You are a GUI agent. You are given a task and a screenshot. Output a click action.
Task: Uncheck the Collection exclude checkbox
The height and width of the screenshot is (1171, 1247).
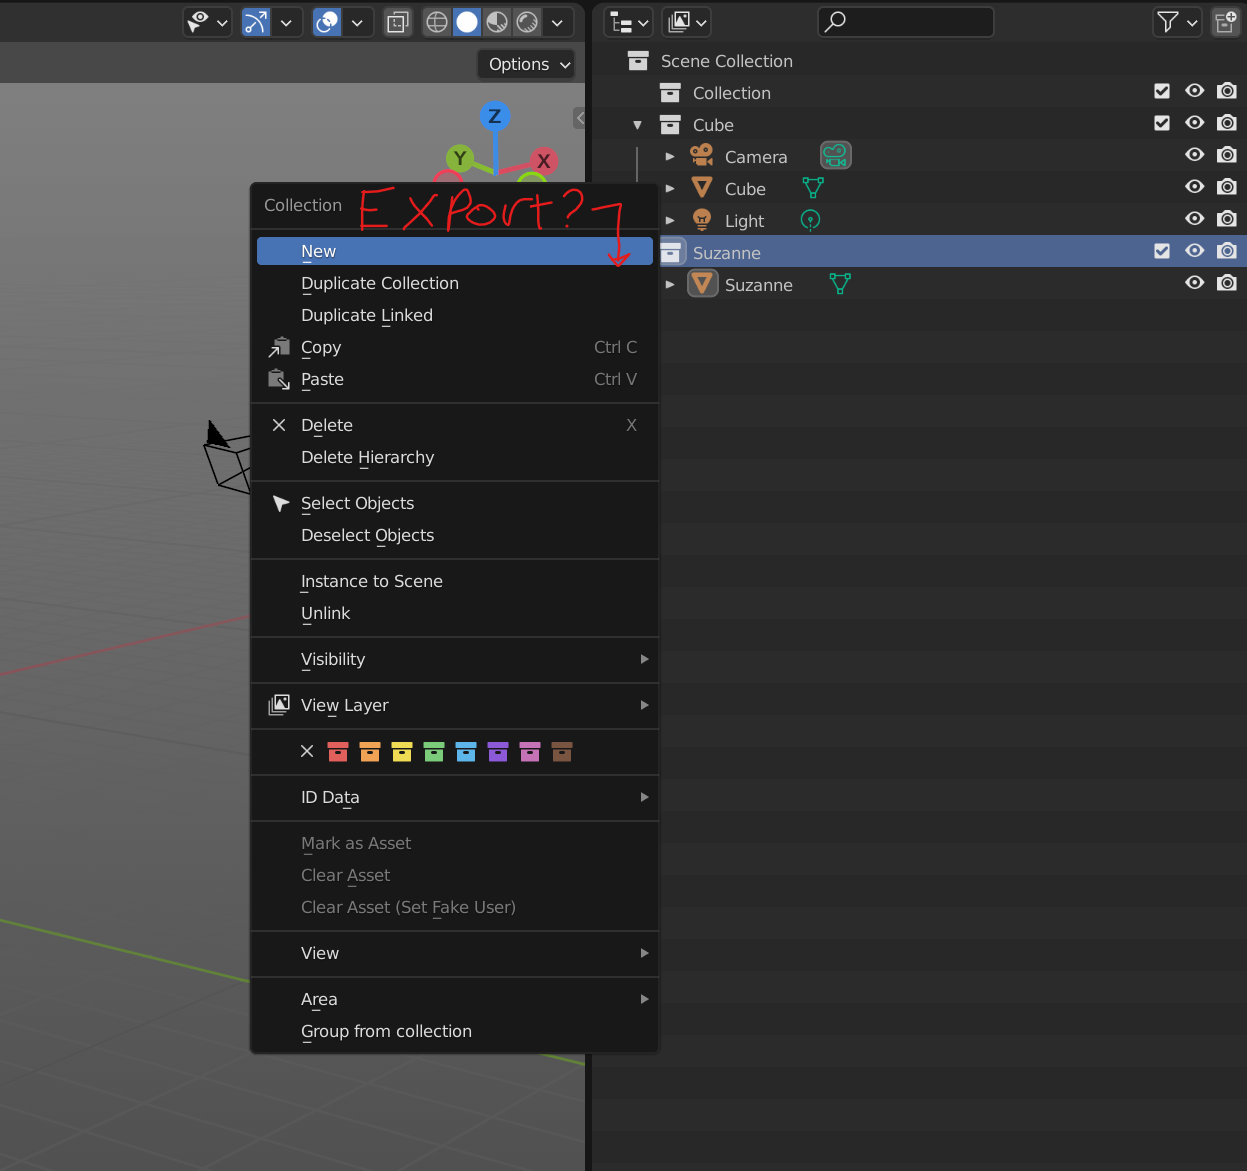tap(1162, 91)
